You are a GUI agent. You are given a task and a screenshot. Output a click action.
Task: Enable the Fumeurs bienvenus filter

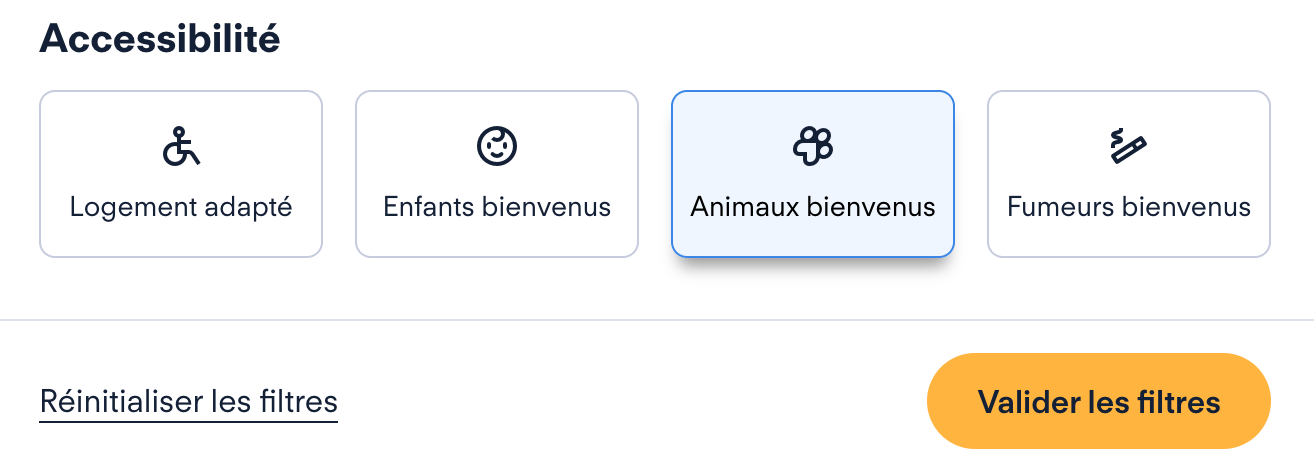[1129, 174]
